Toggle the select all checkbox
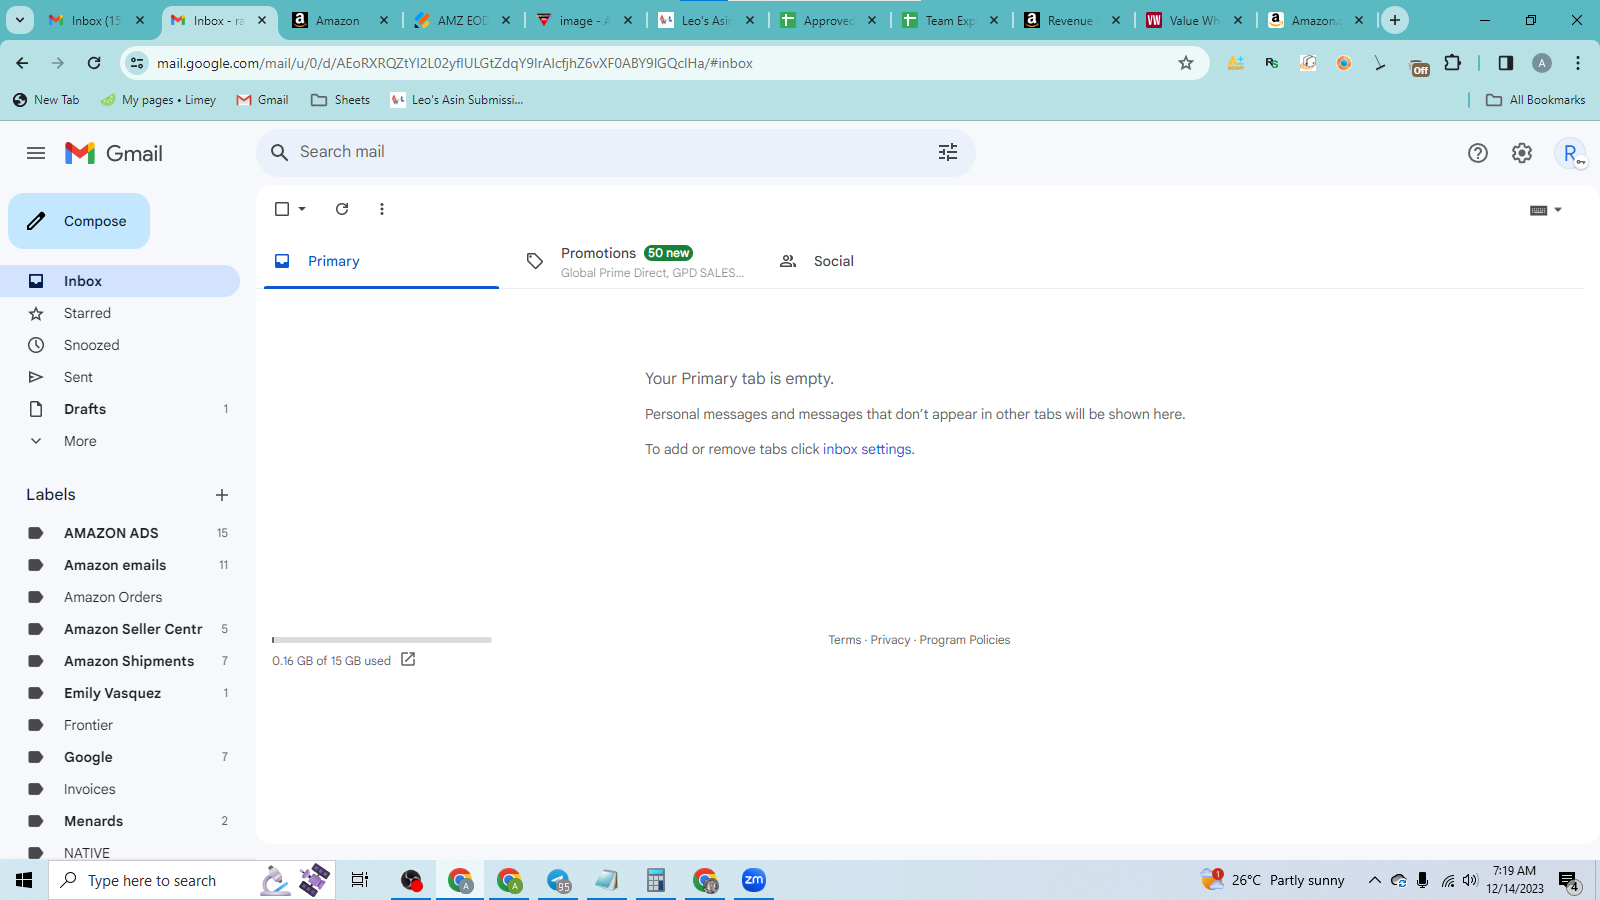Image resolution: width=1600 pixels, height=900 pixels. pos(282,209)
